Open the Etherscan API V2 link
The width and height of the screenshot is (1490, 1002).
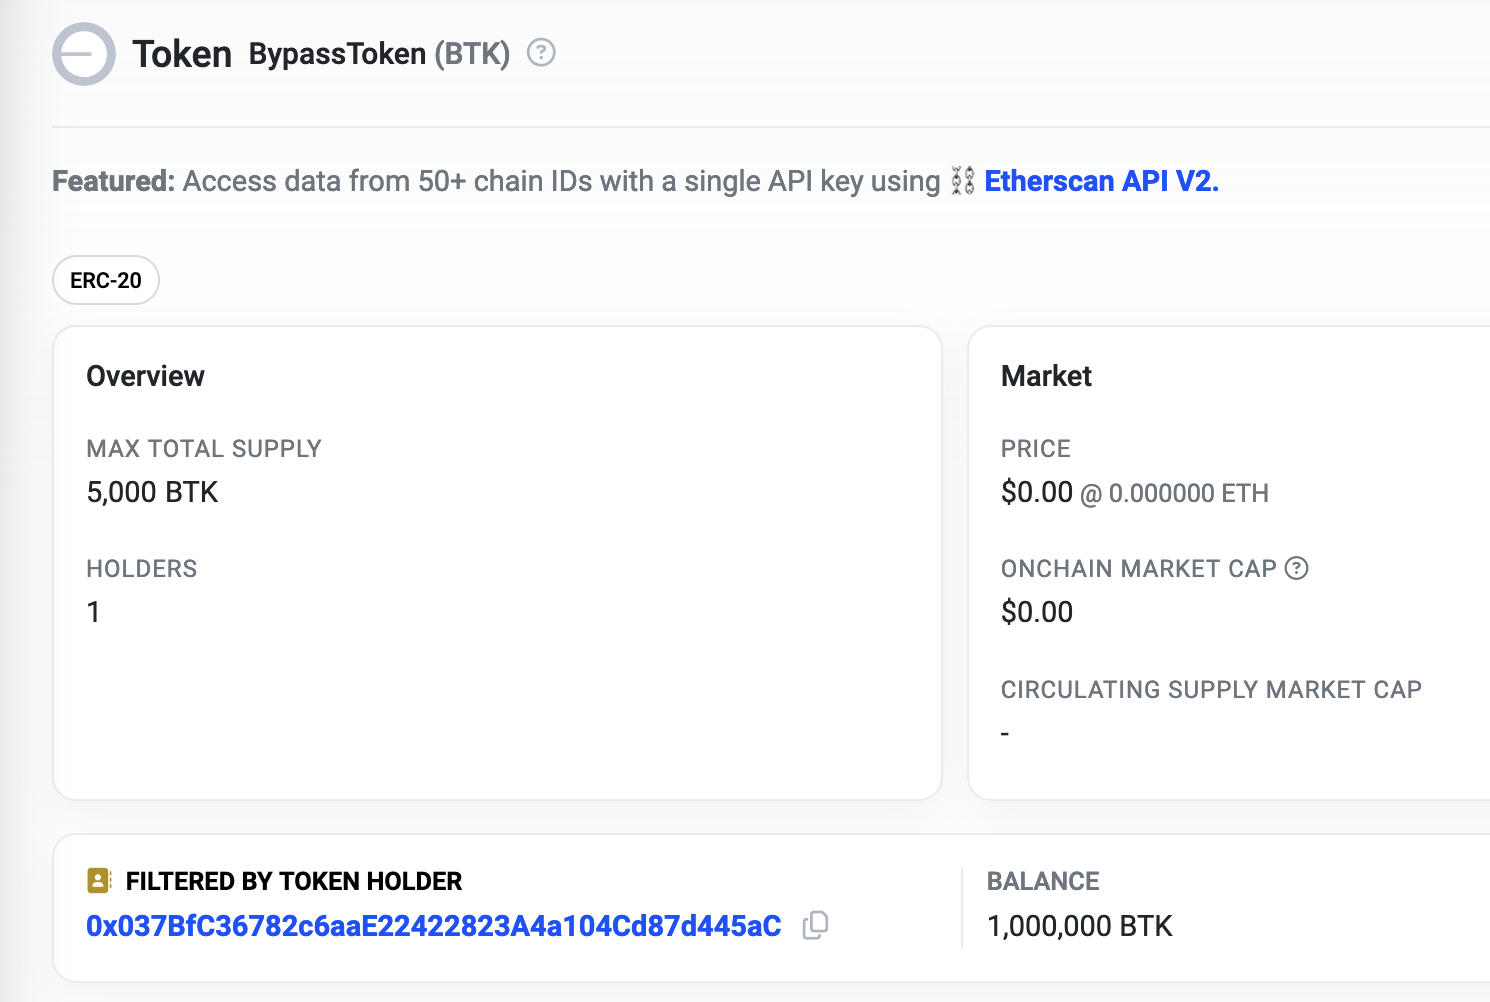[x=1101, y=181]
